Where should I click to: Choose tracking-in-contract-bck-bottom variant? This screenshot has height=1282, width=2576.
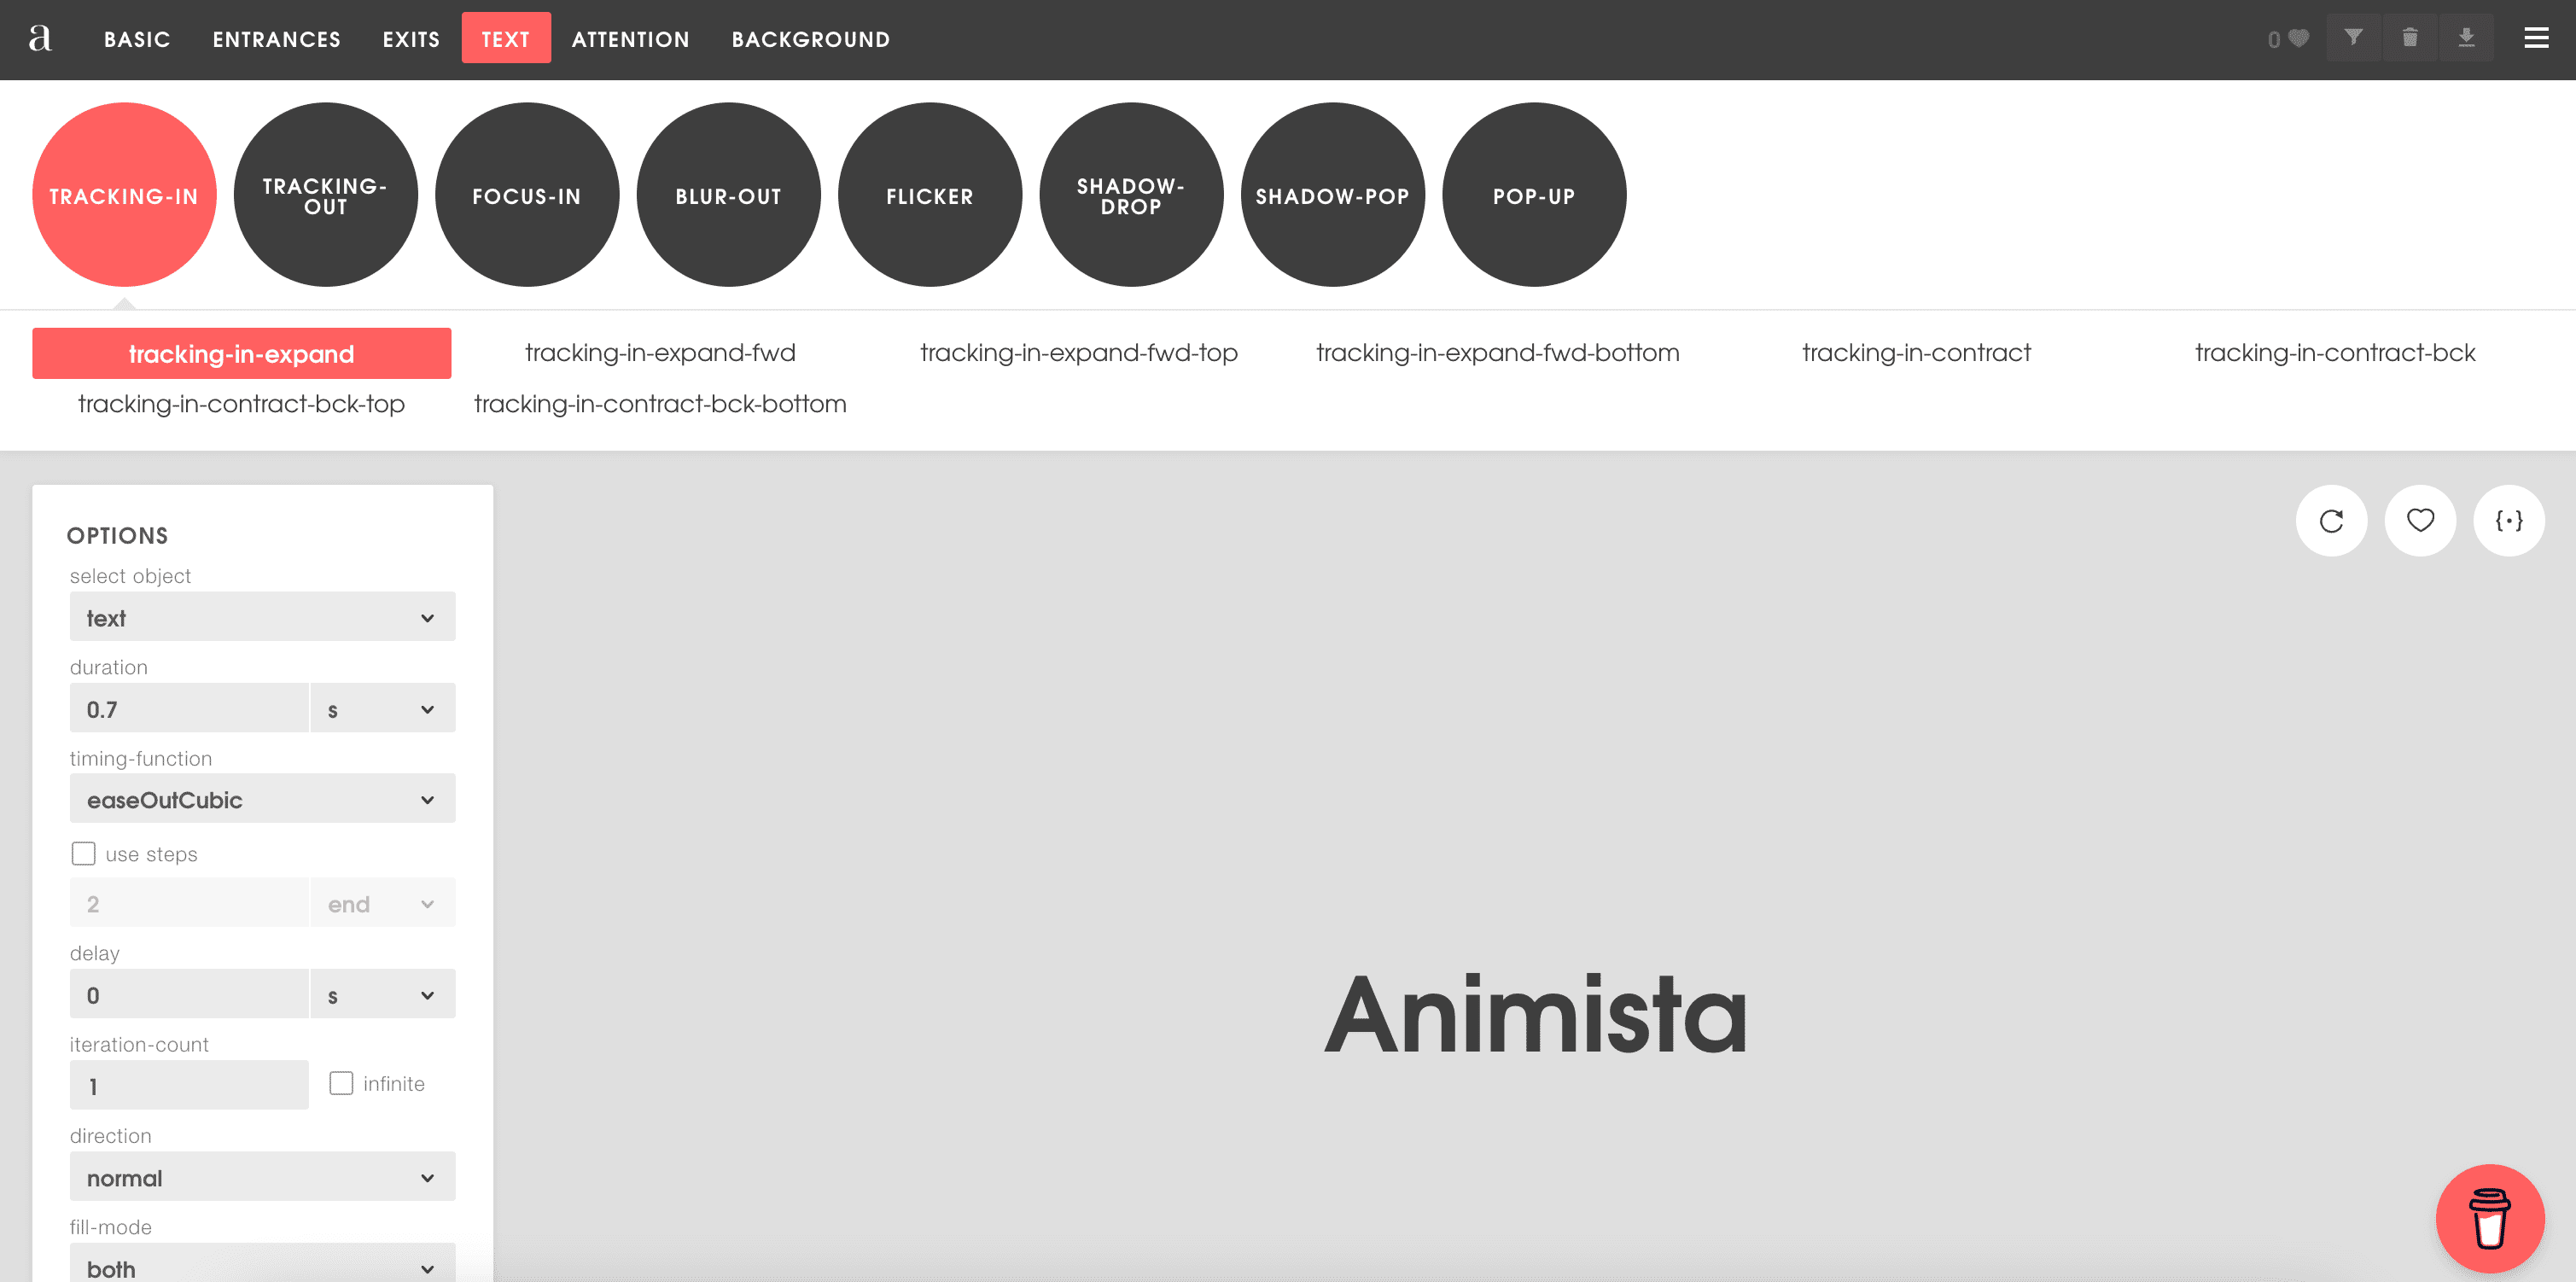point(660,404)
